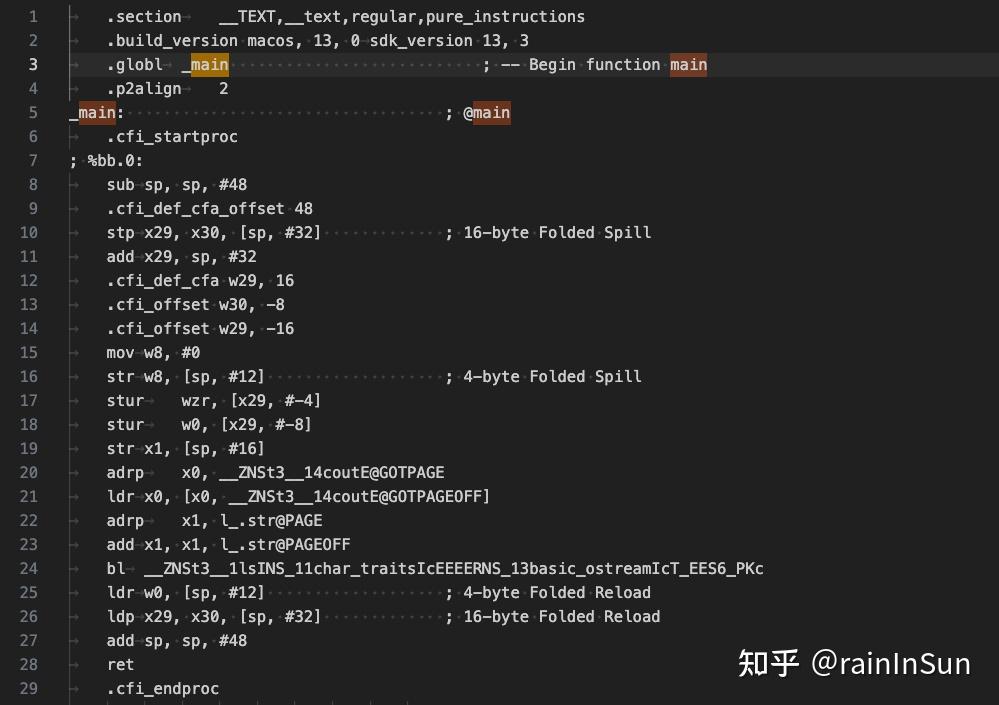Click the long bl call symbol on line 24

453,569
